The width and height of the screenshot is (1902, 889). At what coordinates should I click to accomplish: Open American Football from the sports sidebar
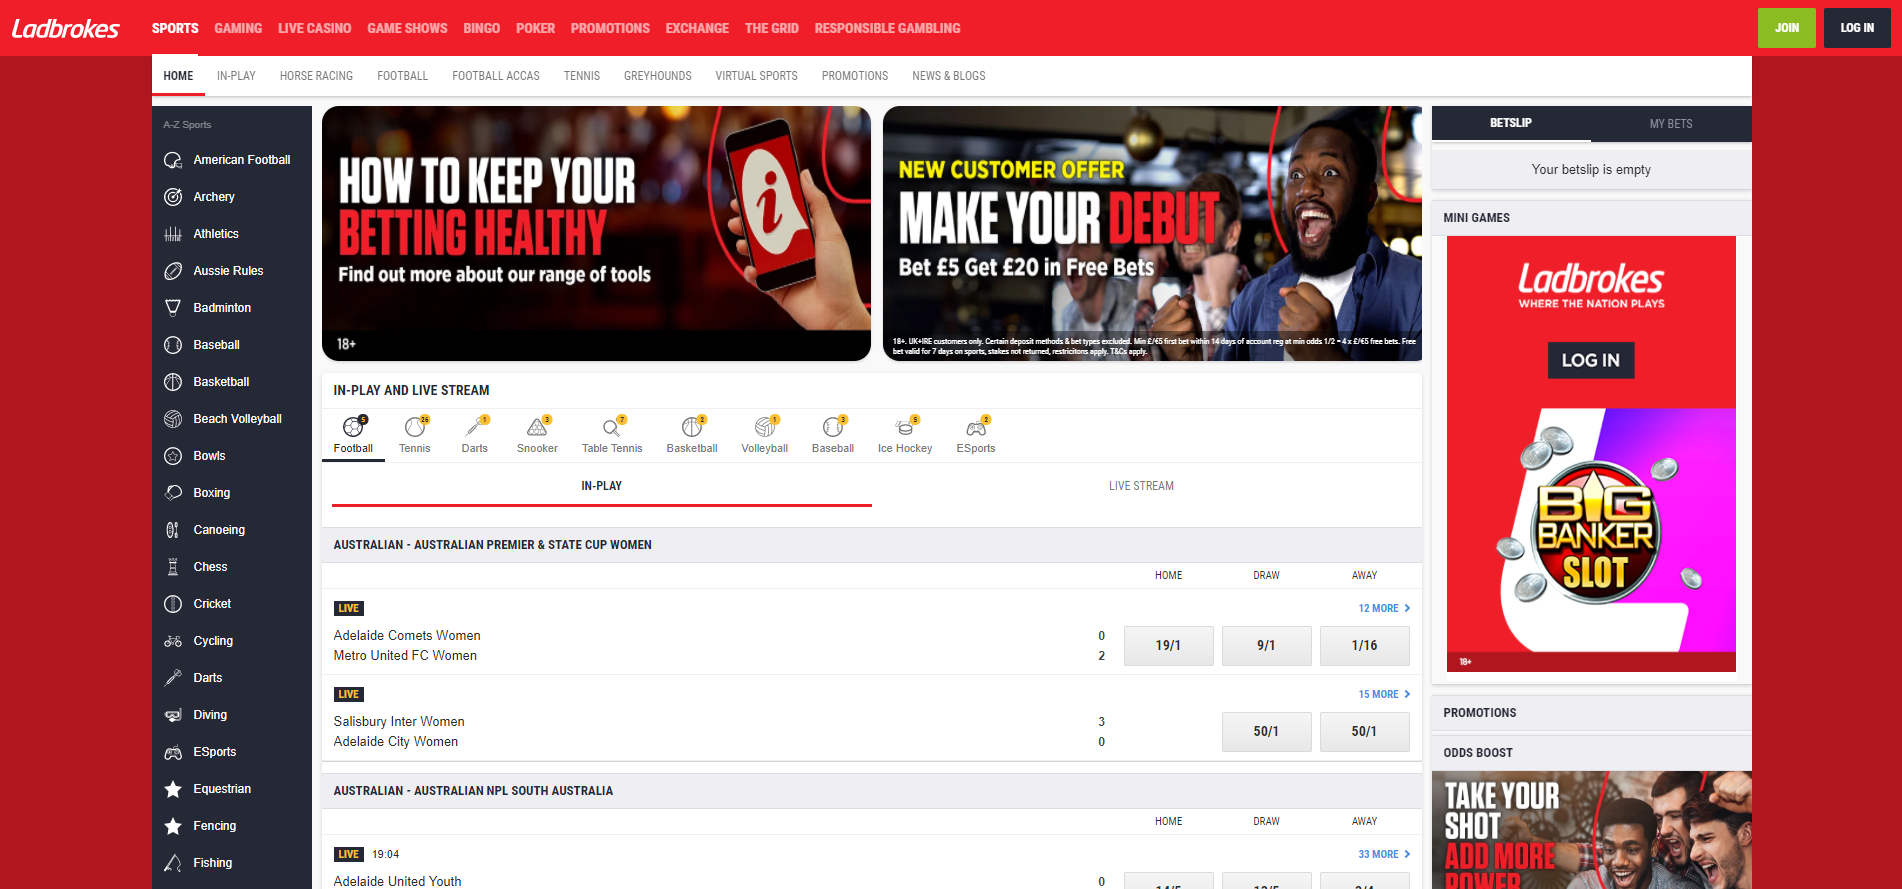coord(232,160)
